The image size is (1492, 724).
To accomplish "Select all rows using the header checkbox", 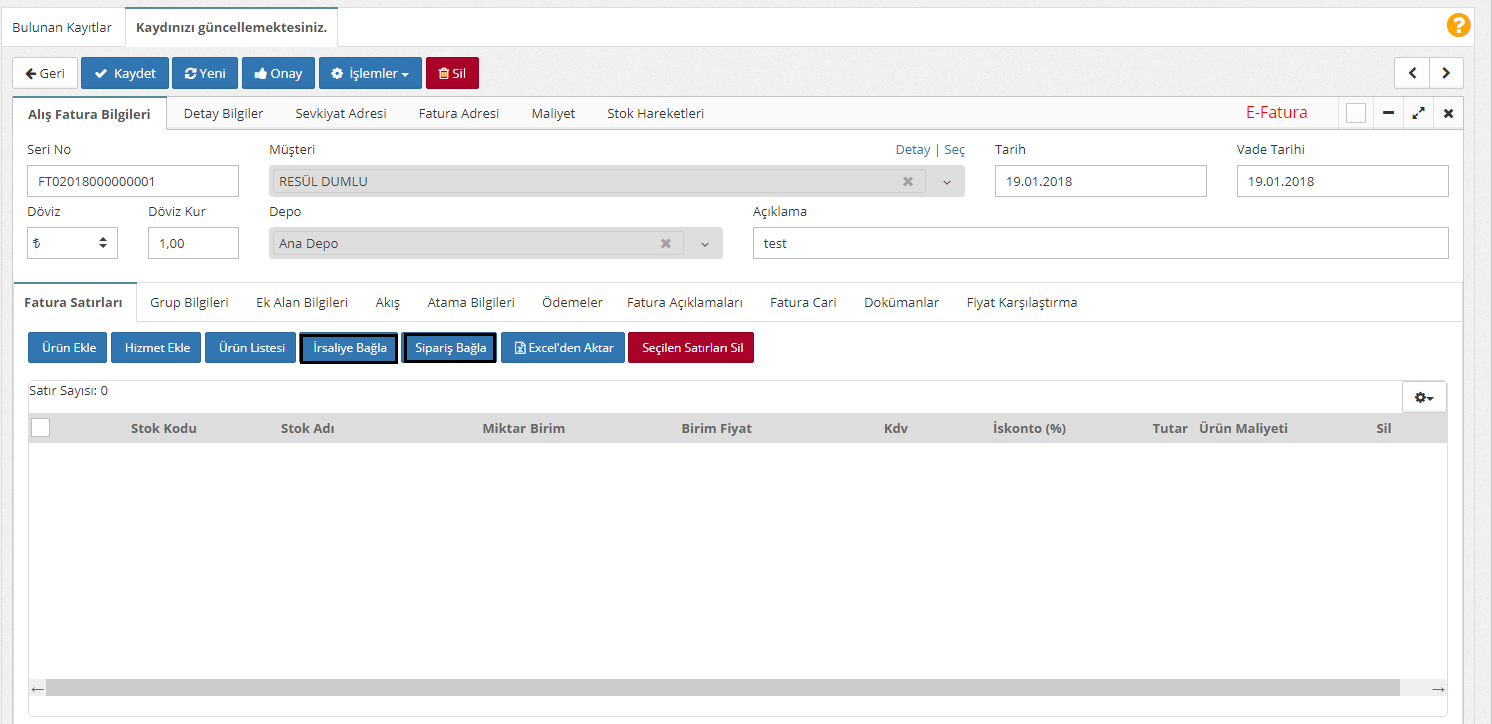I will tap(41, 428).
